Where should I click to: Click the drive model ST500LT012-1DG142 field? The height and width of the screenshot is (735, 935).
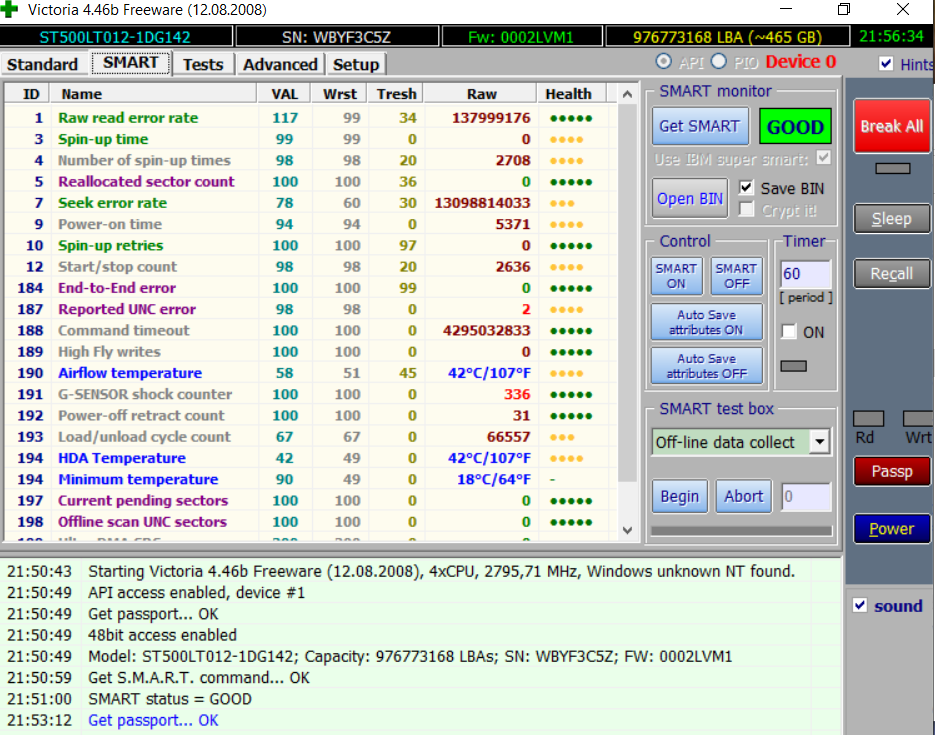115,37
